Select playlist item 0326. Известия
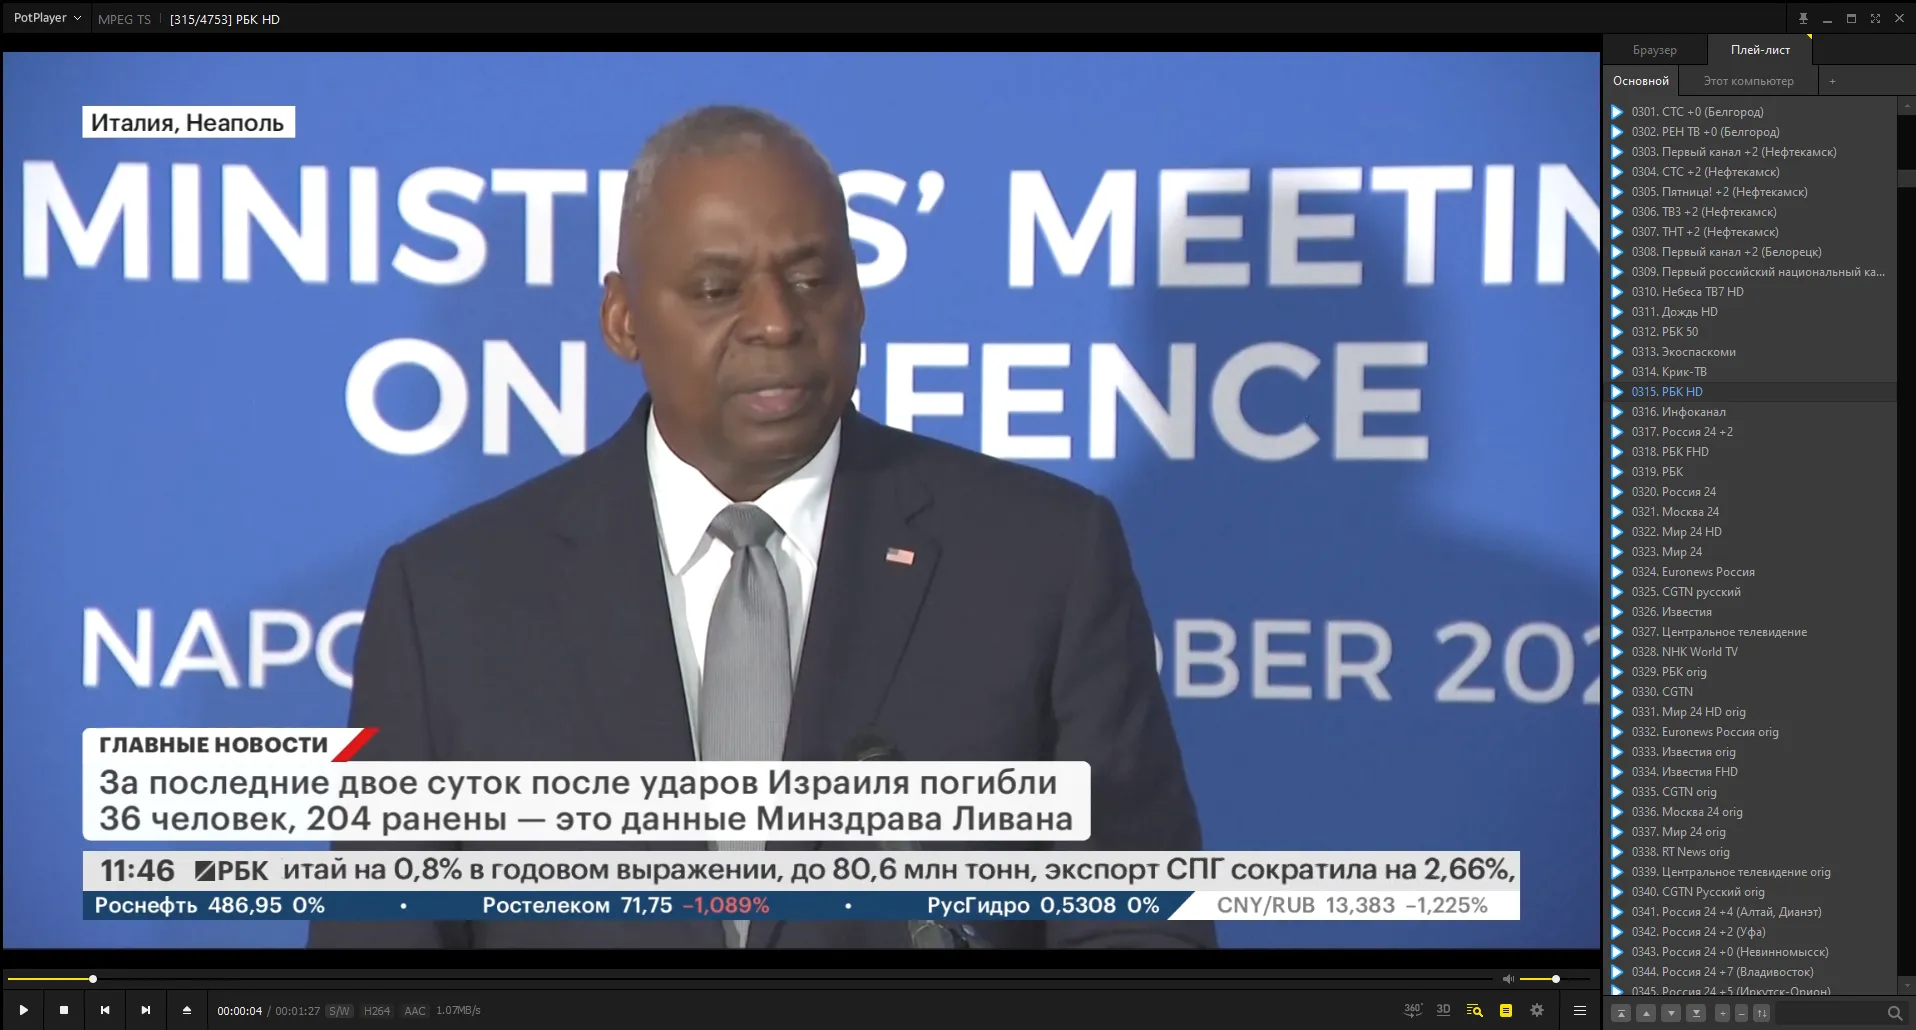The height and width of the screenshot is (1030, 1916). (x=1750, y=612)
